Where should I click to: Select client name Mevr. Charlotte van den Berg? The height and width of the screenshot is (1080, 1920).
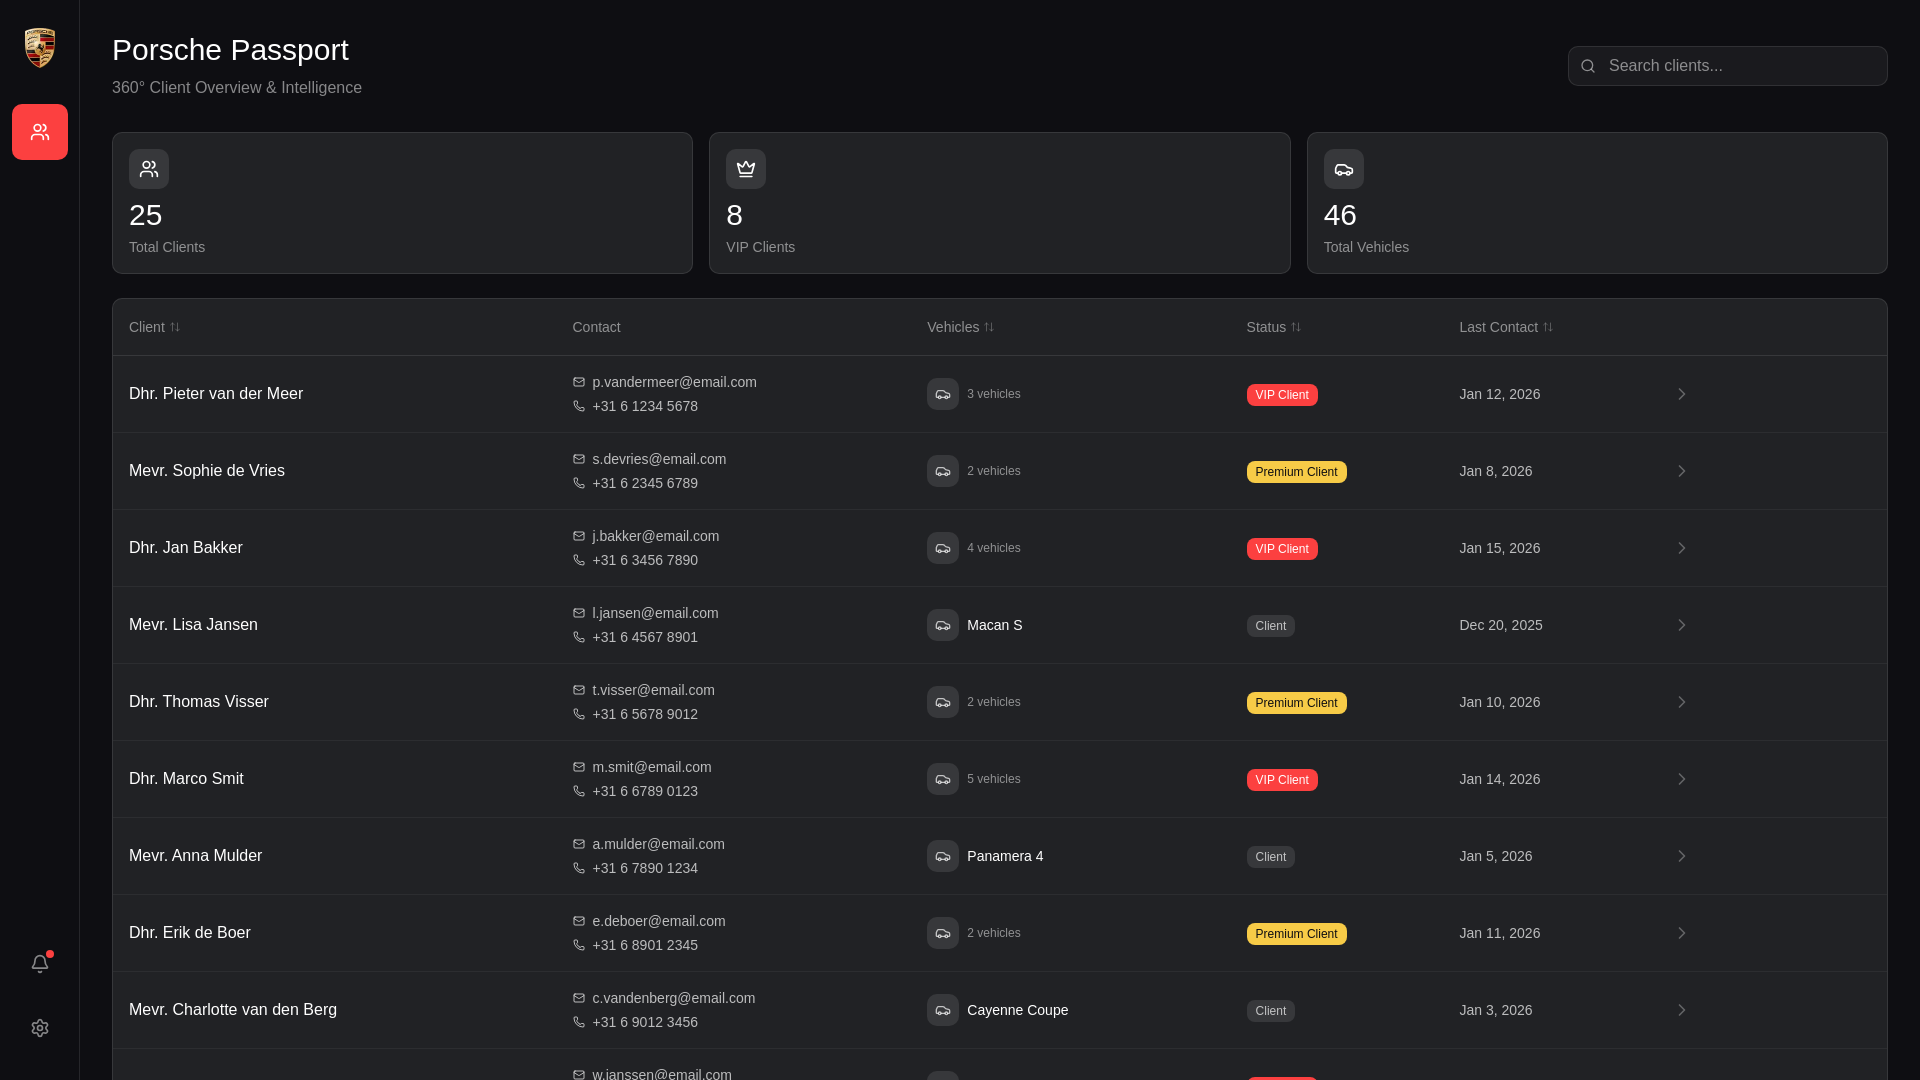(x=233, y=1010)
